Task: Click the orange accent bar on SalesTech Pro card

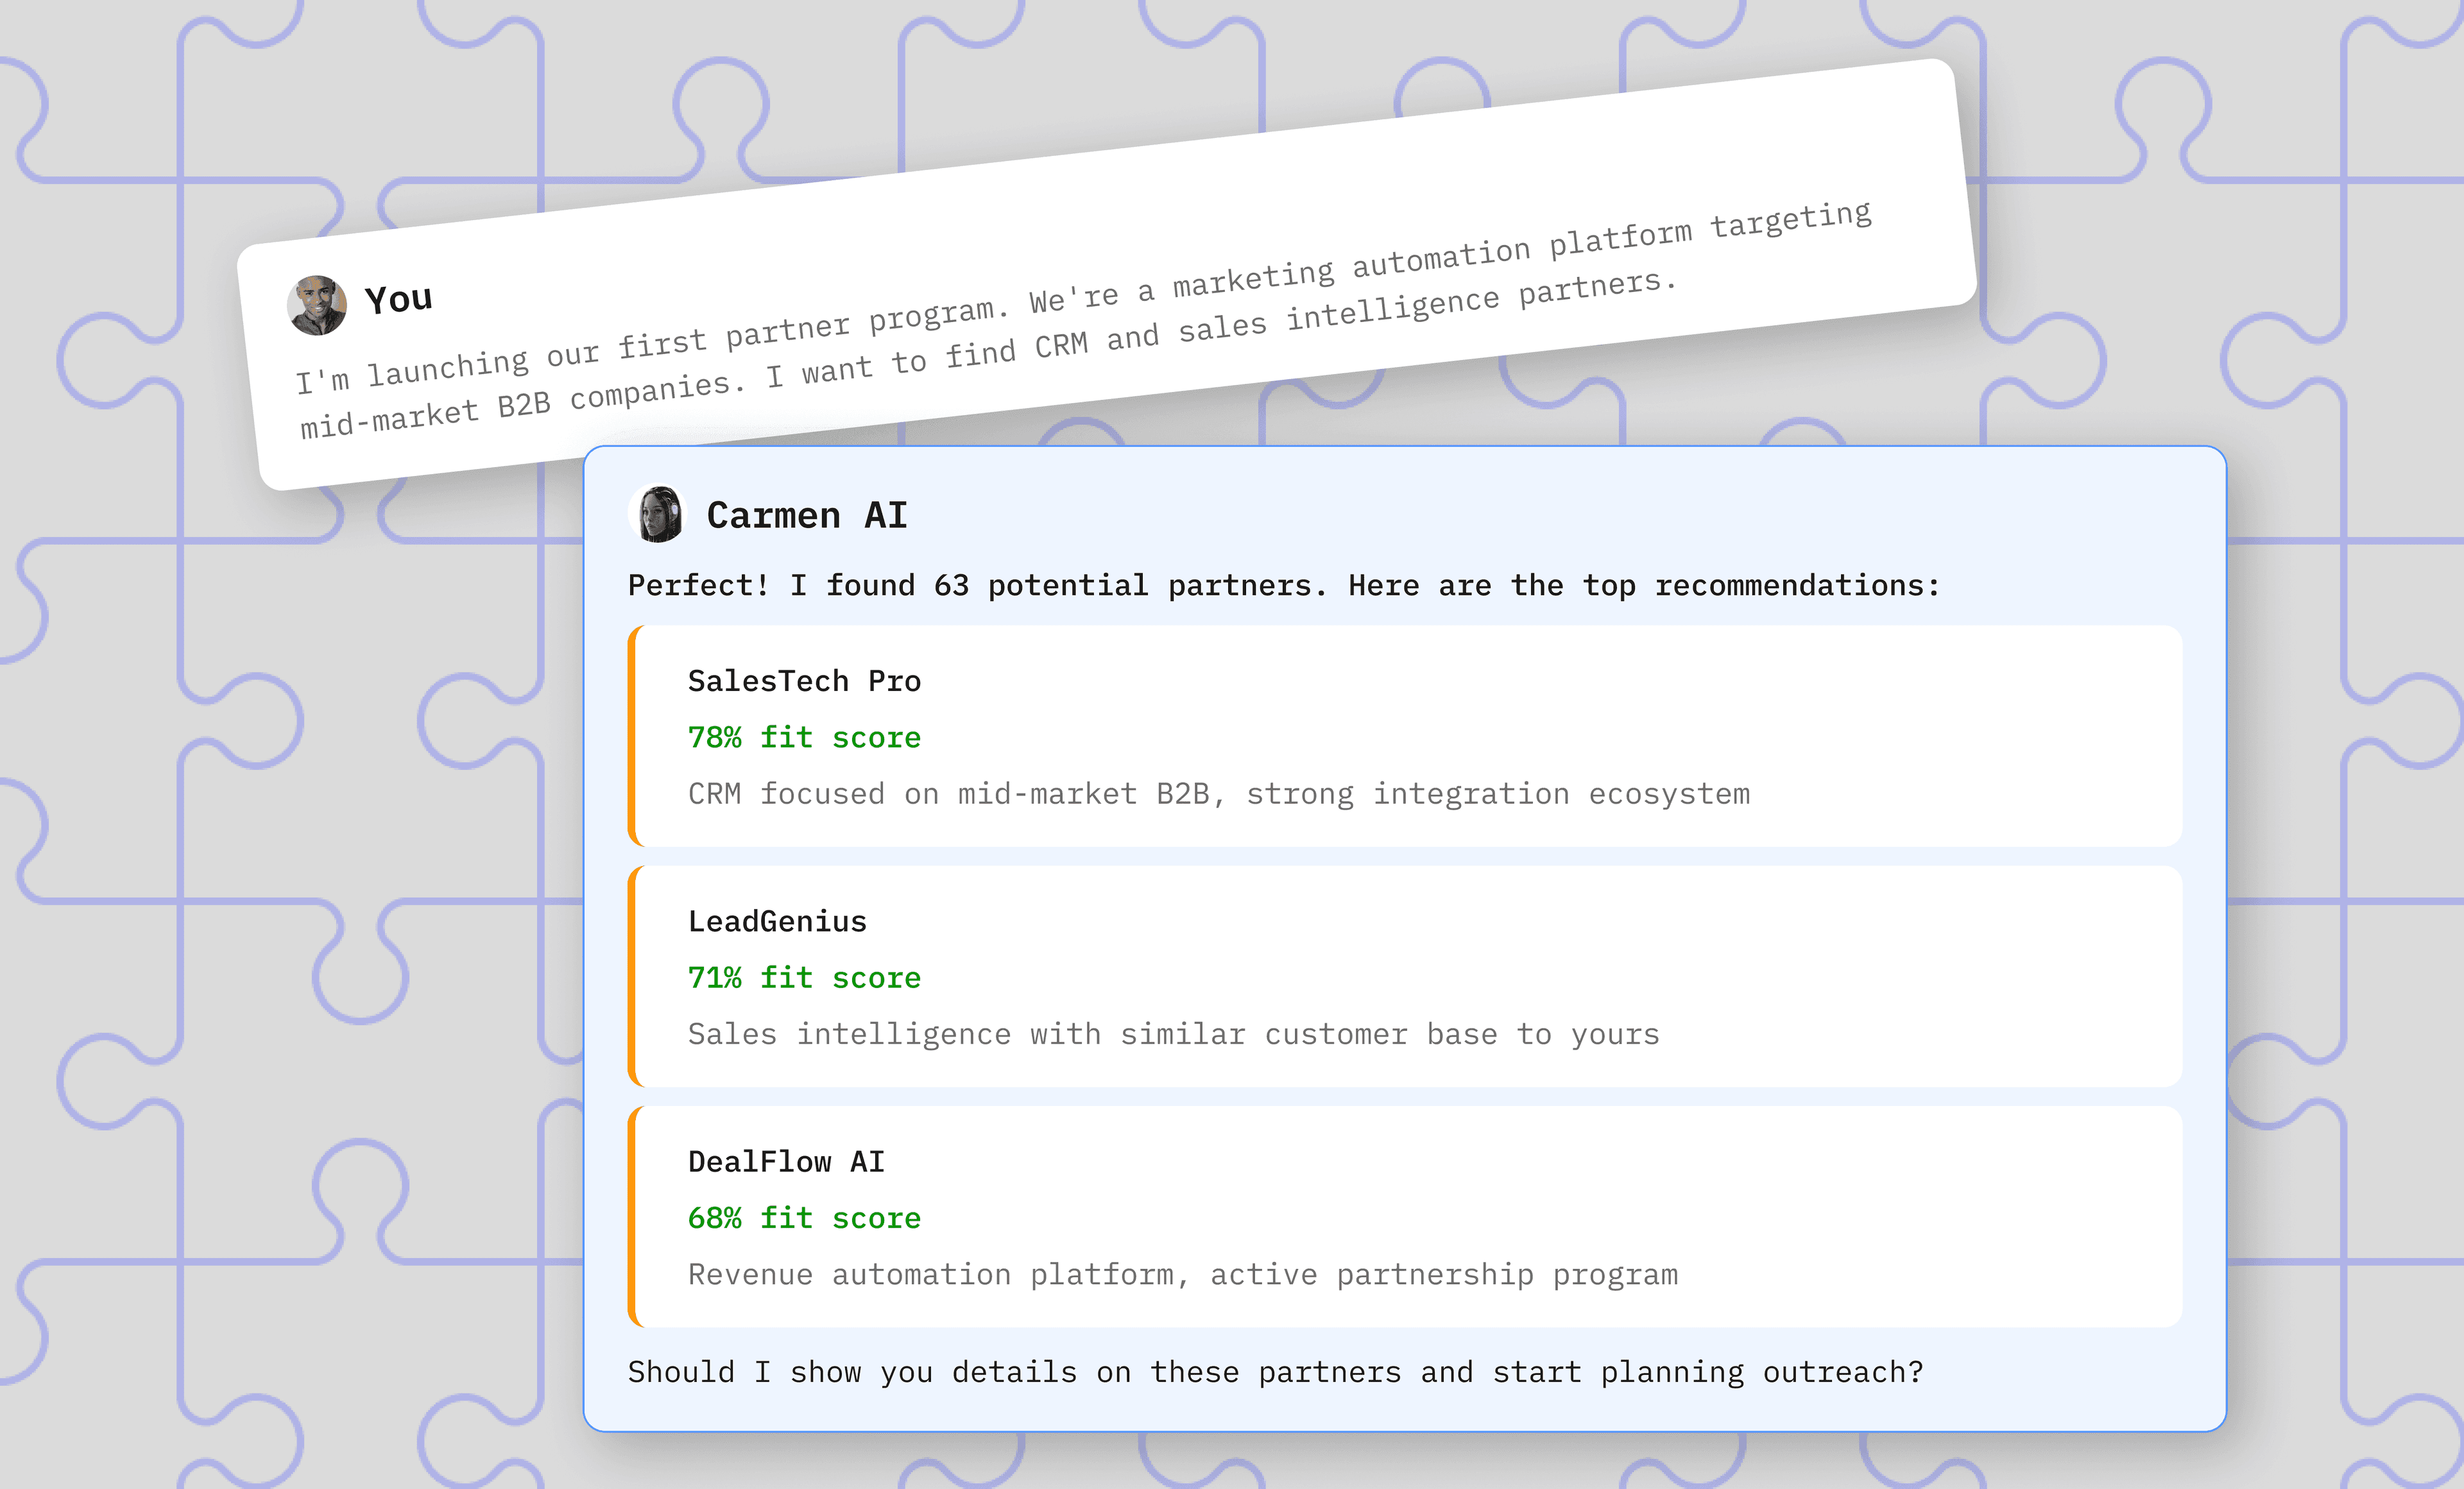Action: click(x=632, y=736)
